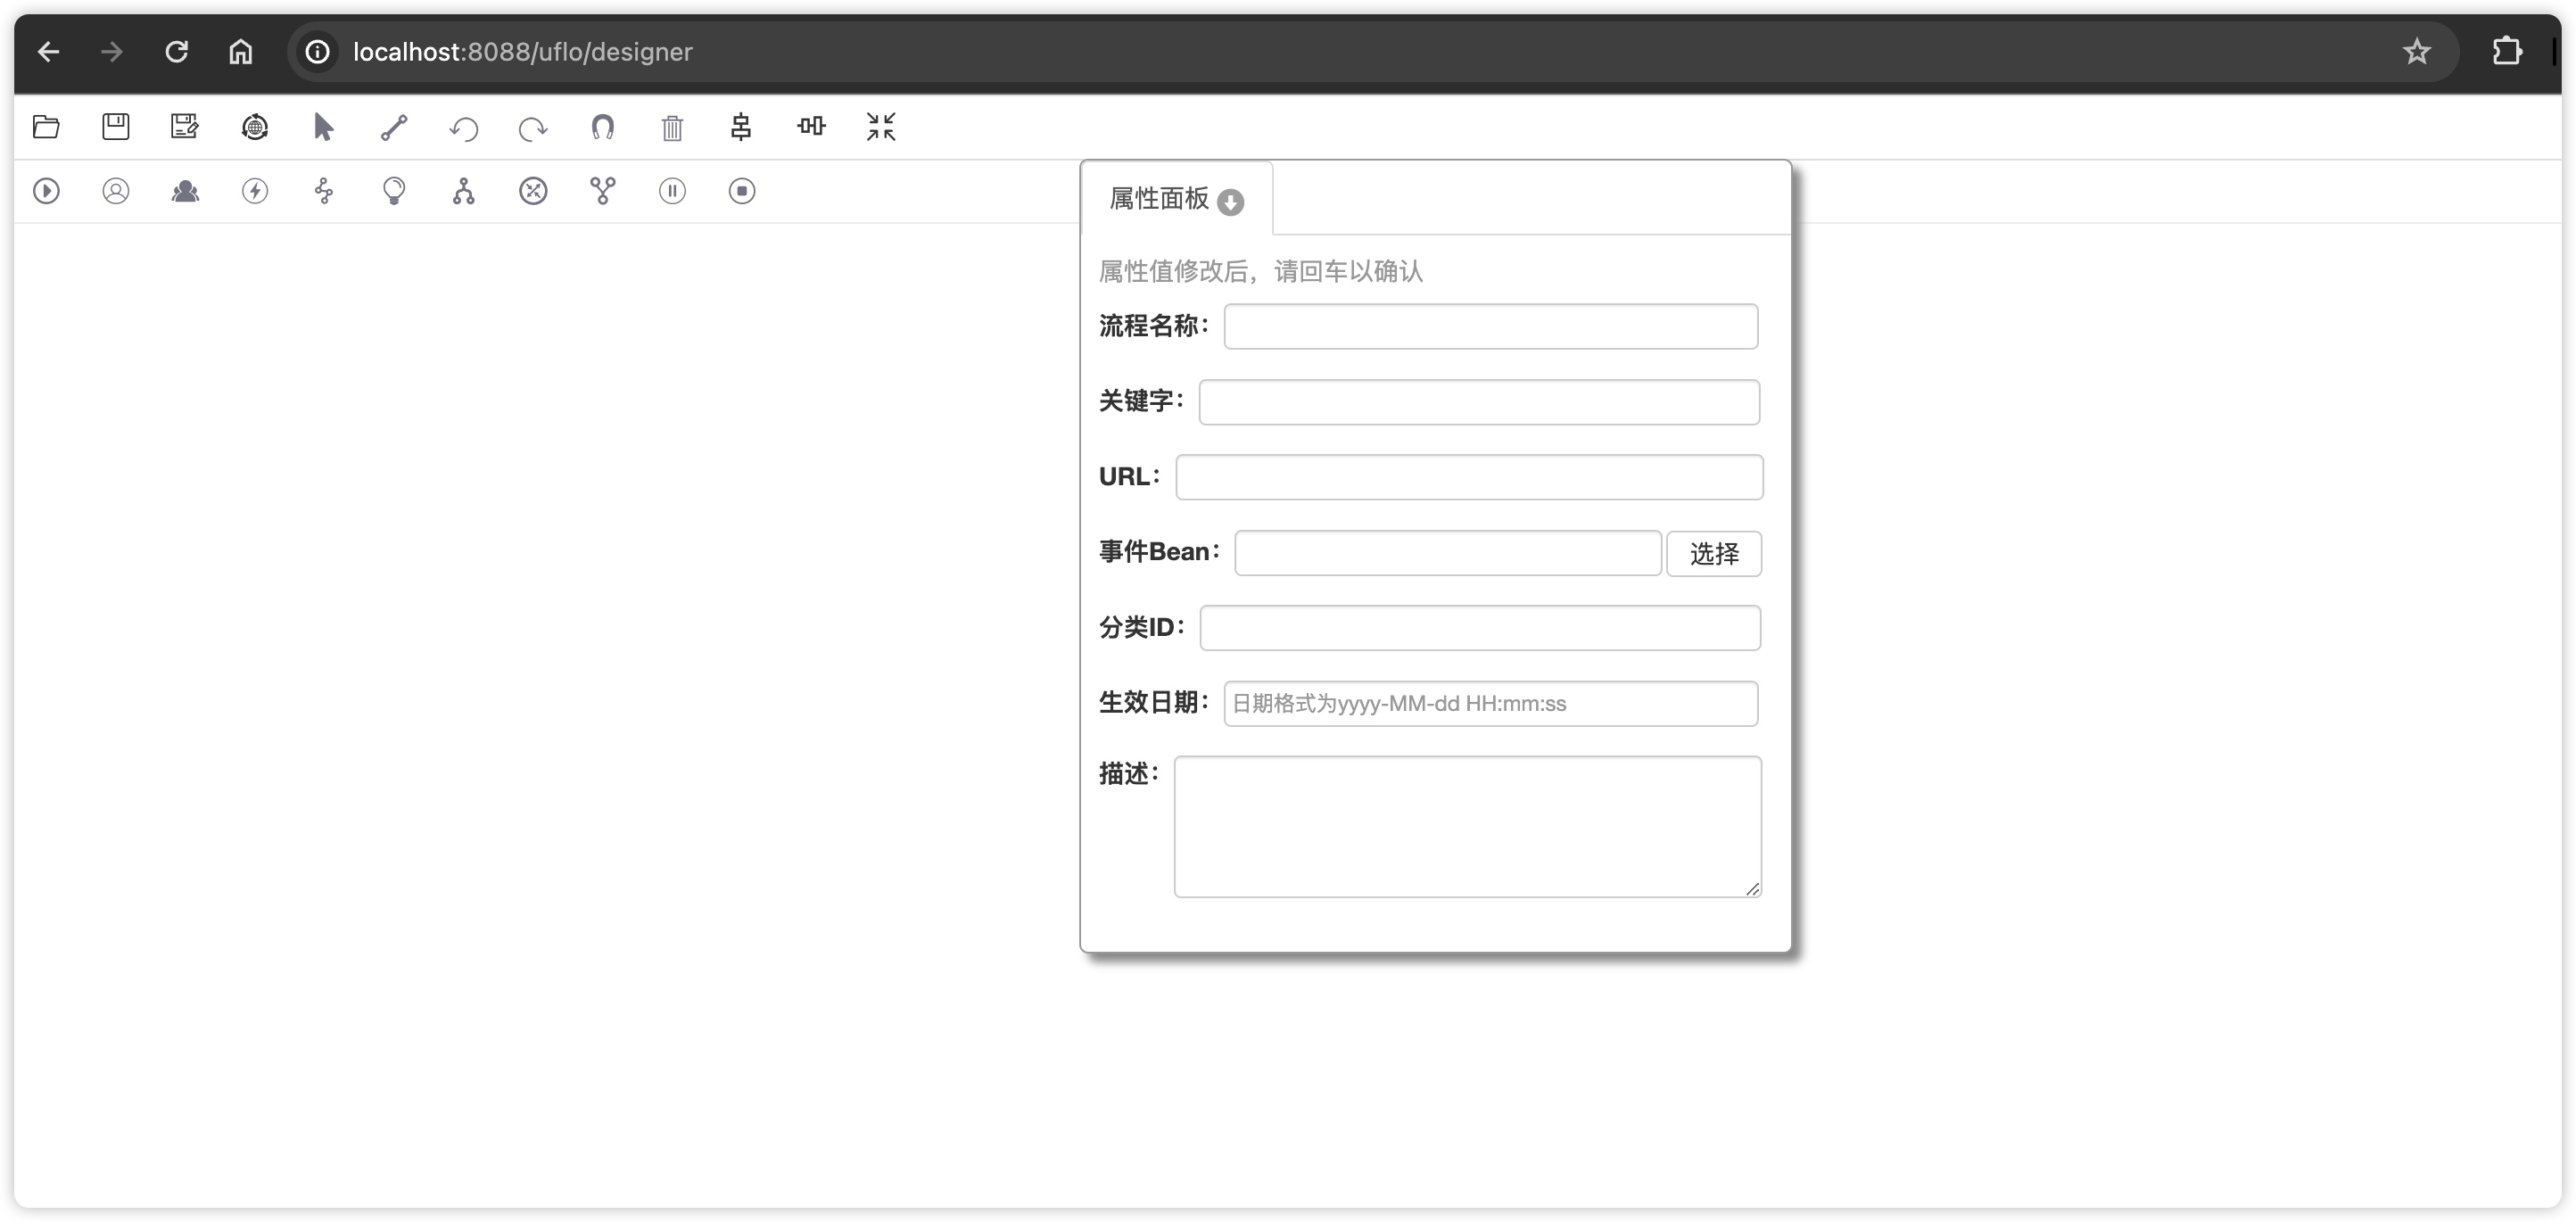Select the fork node icon
Image resolution: width=2576 pixels, height=1222 pixels.
(x=464, y=191)
